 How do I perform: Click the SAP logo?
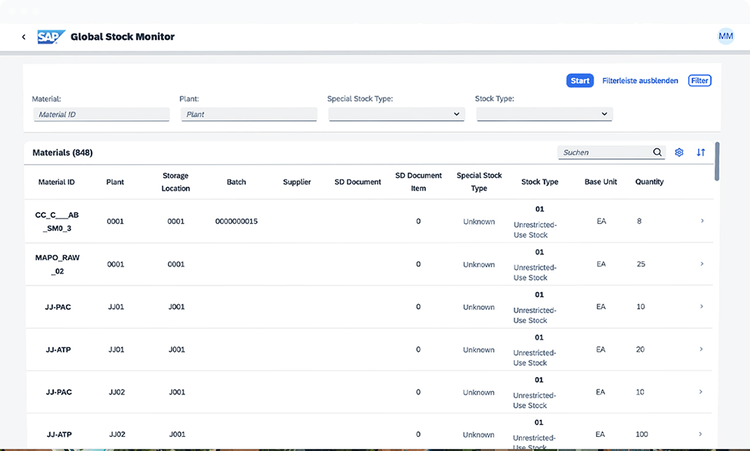[x=51, y=37]
